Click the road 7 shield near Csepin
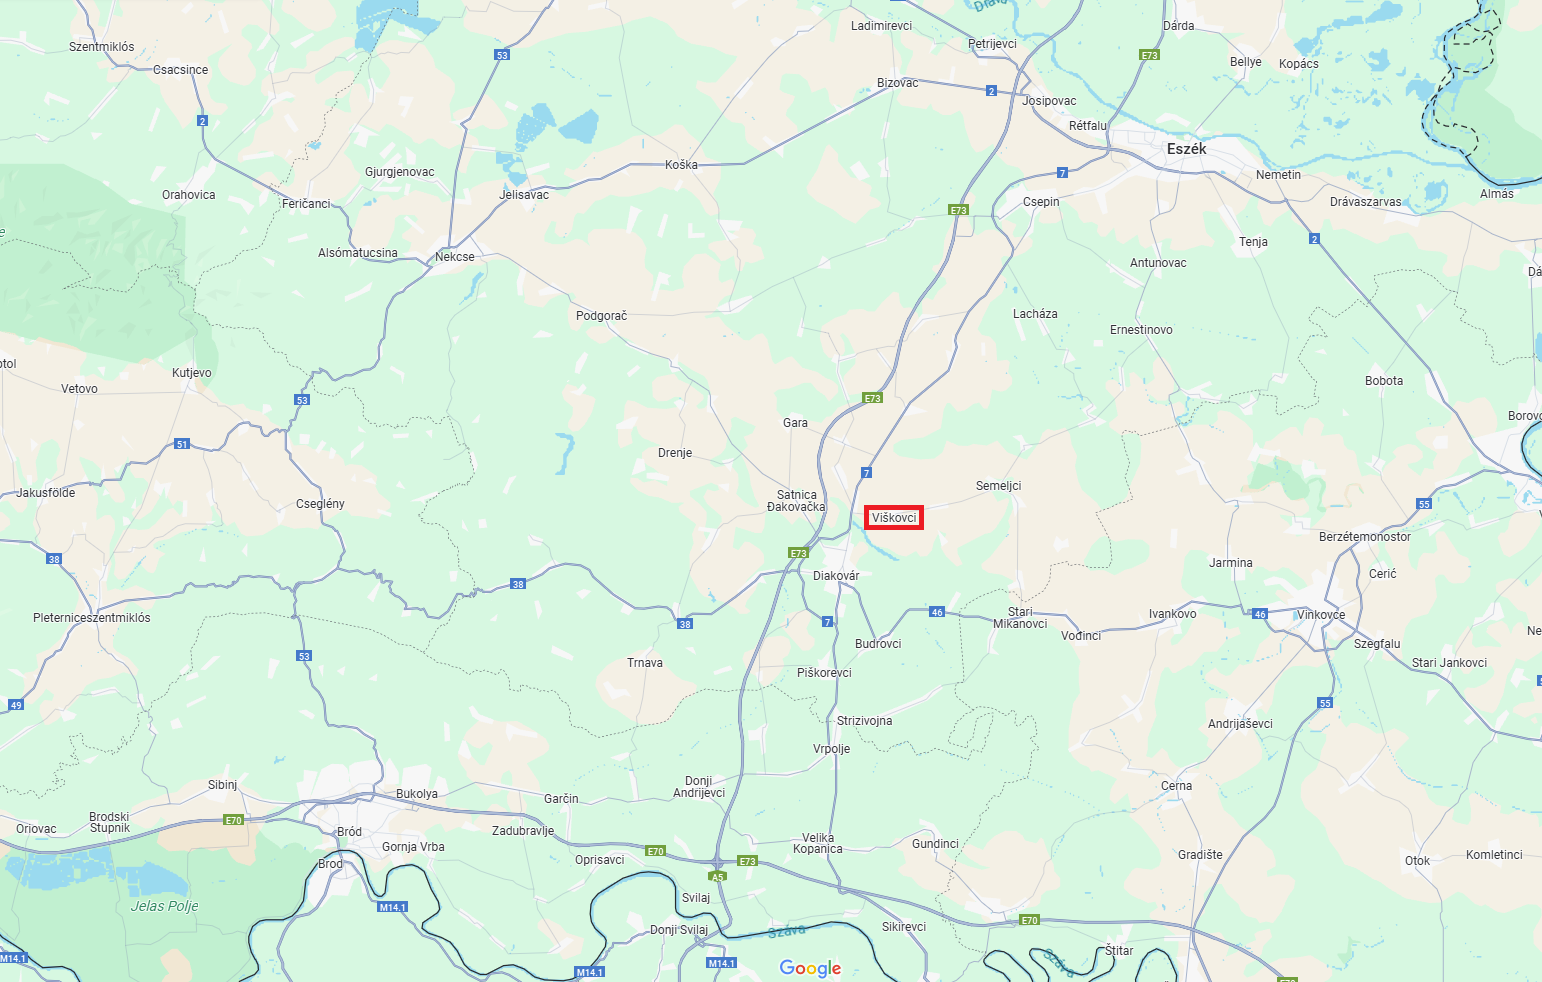Screen dimensions: 1542x982 pyautogui.click(x=1062, y=173)
